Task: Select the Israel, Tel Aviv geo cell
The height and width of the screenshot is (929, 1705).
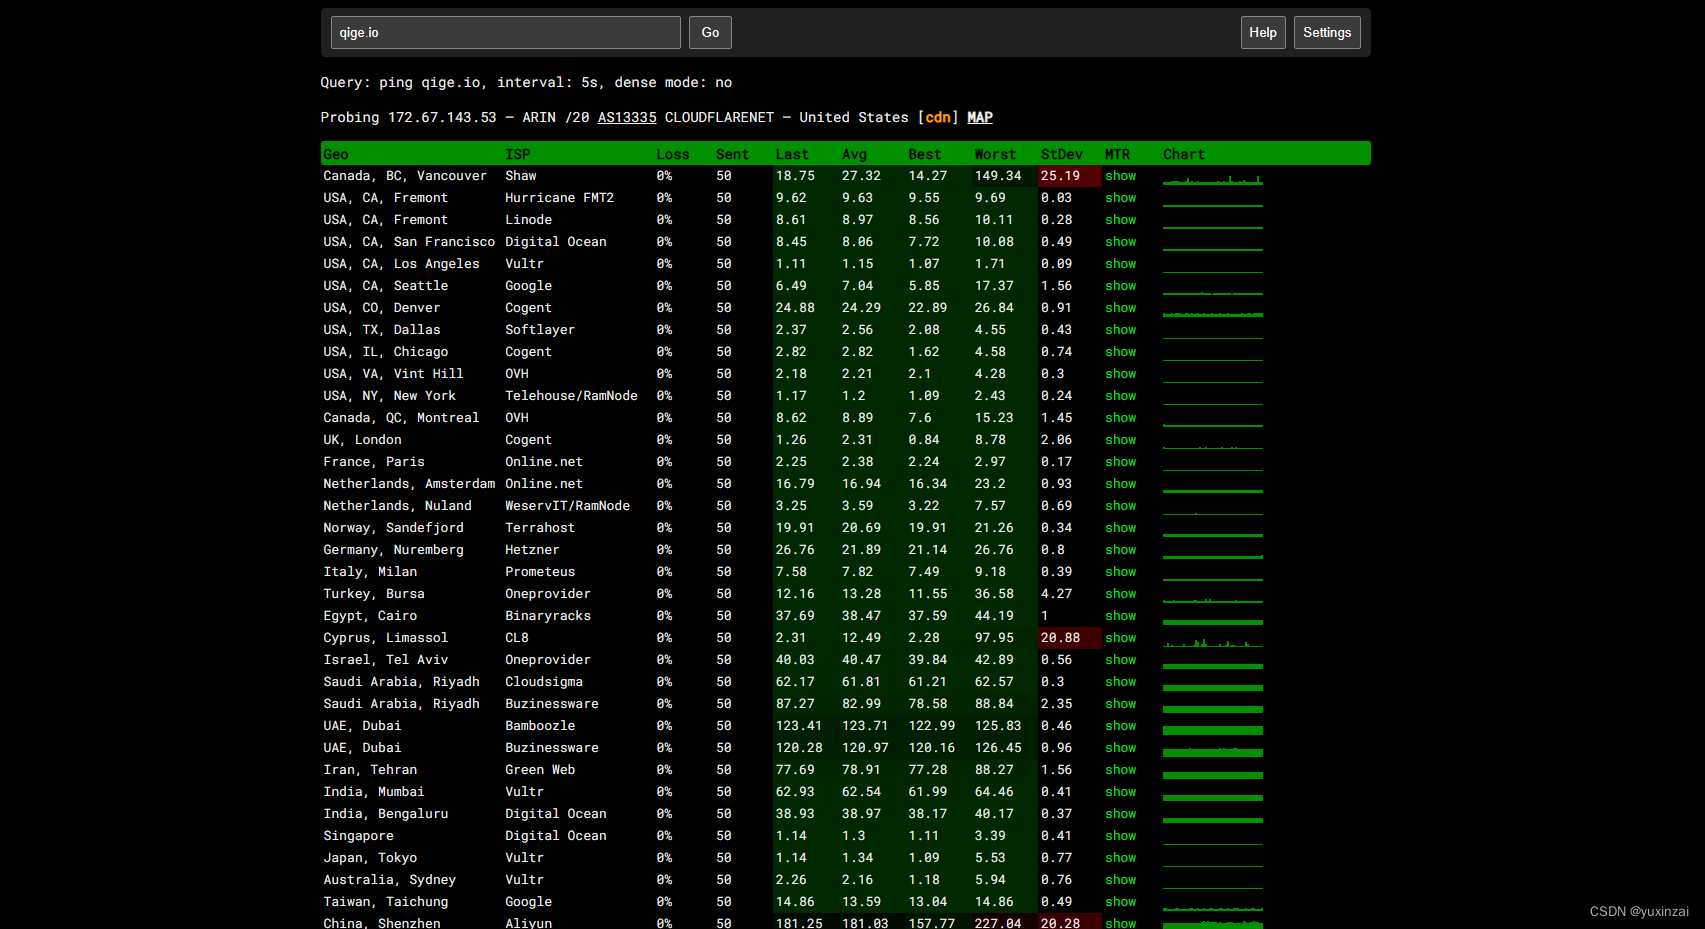Action: coord(385,660)
